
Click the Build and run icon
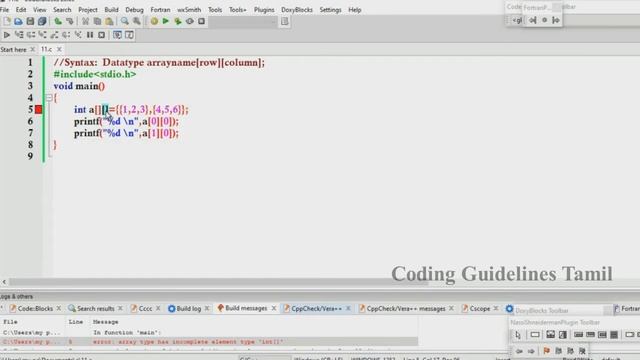178,21
